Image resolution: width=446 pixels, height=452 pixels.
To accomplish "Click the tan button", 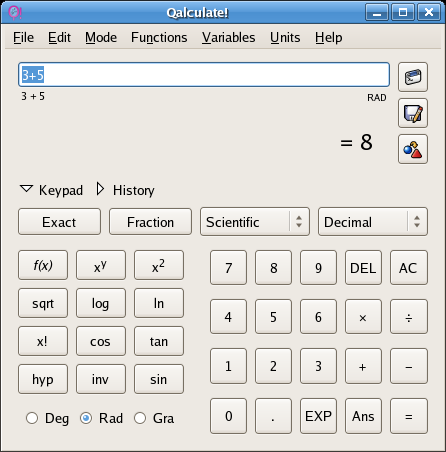I will [x=159, y=341].
